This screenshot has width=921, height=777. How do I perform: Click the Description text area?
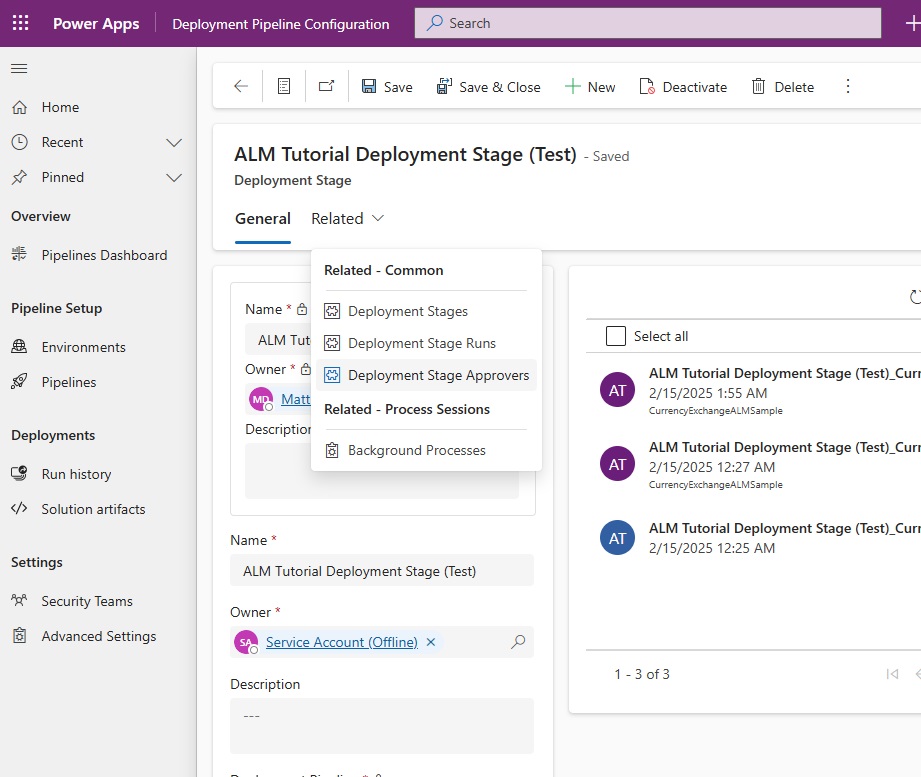(382, 726)
